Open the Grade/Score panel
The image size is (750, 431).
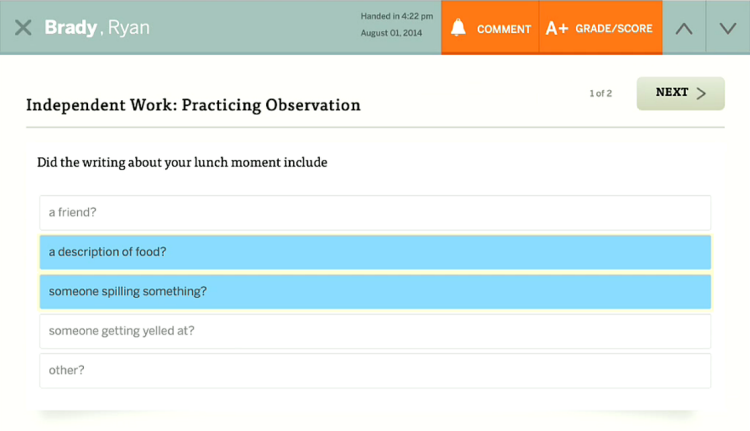[x=601, y=27]
